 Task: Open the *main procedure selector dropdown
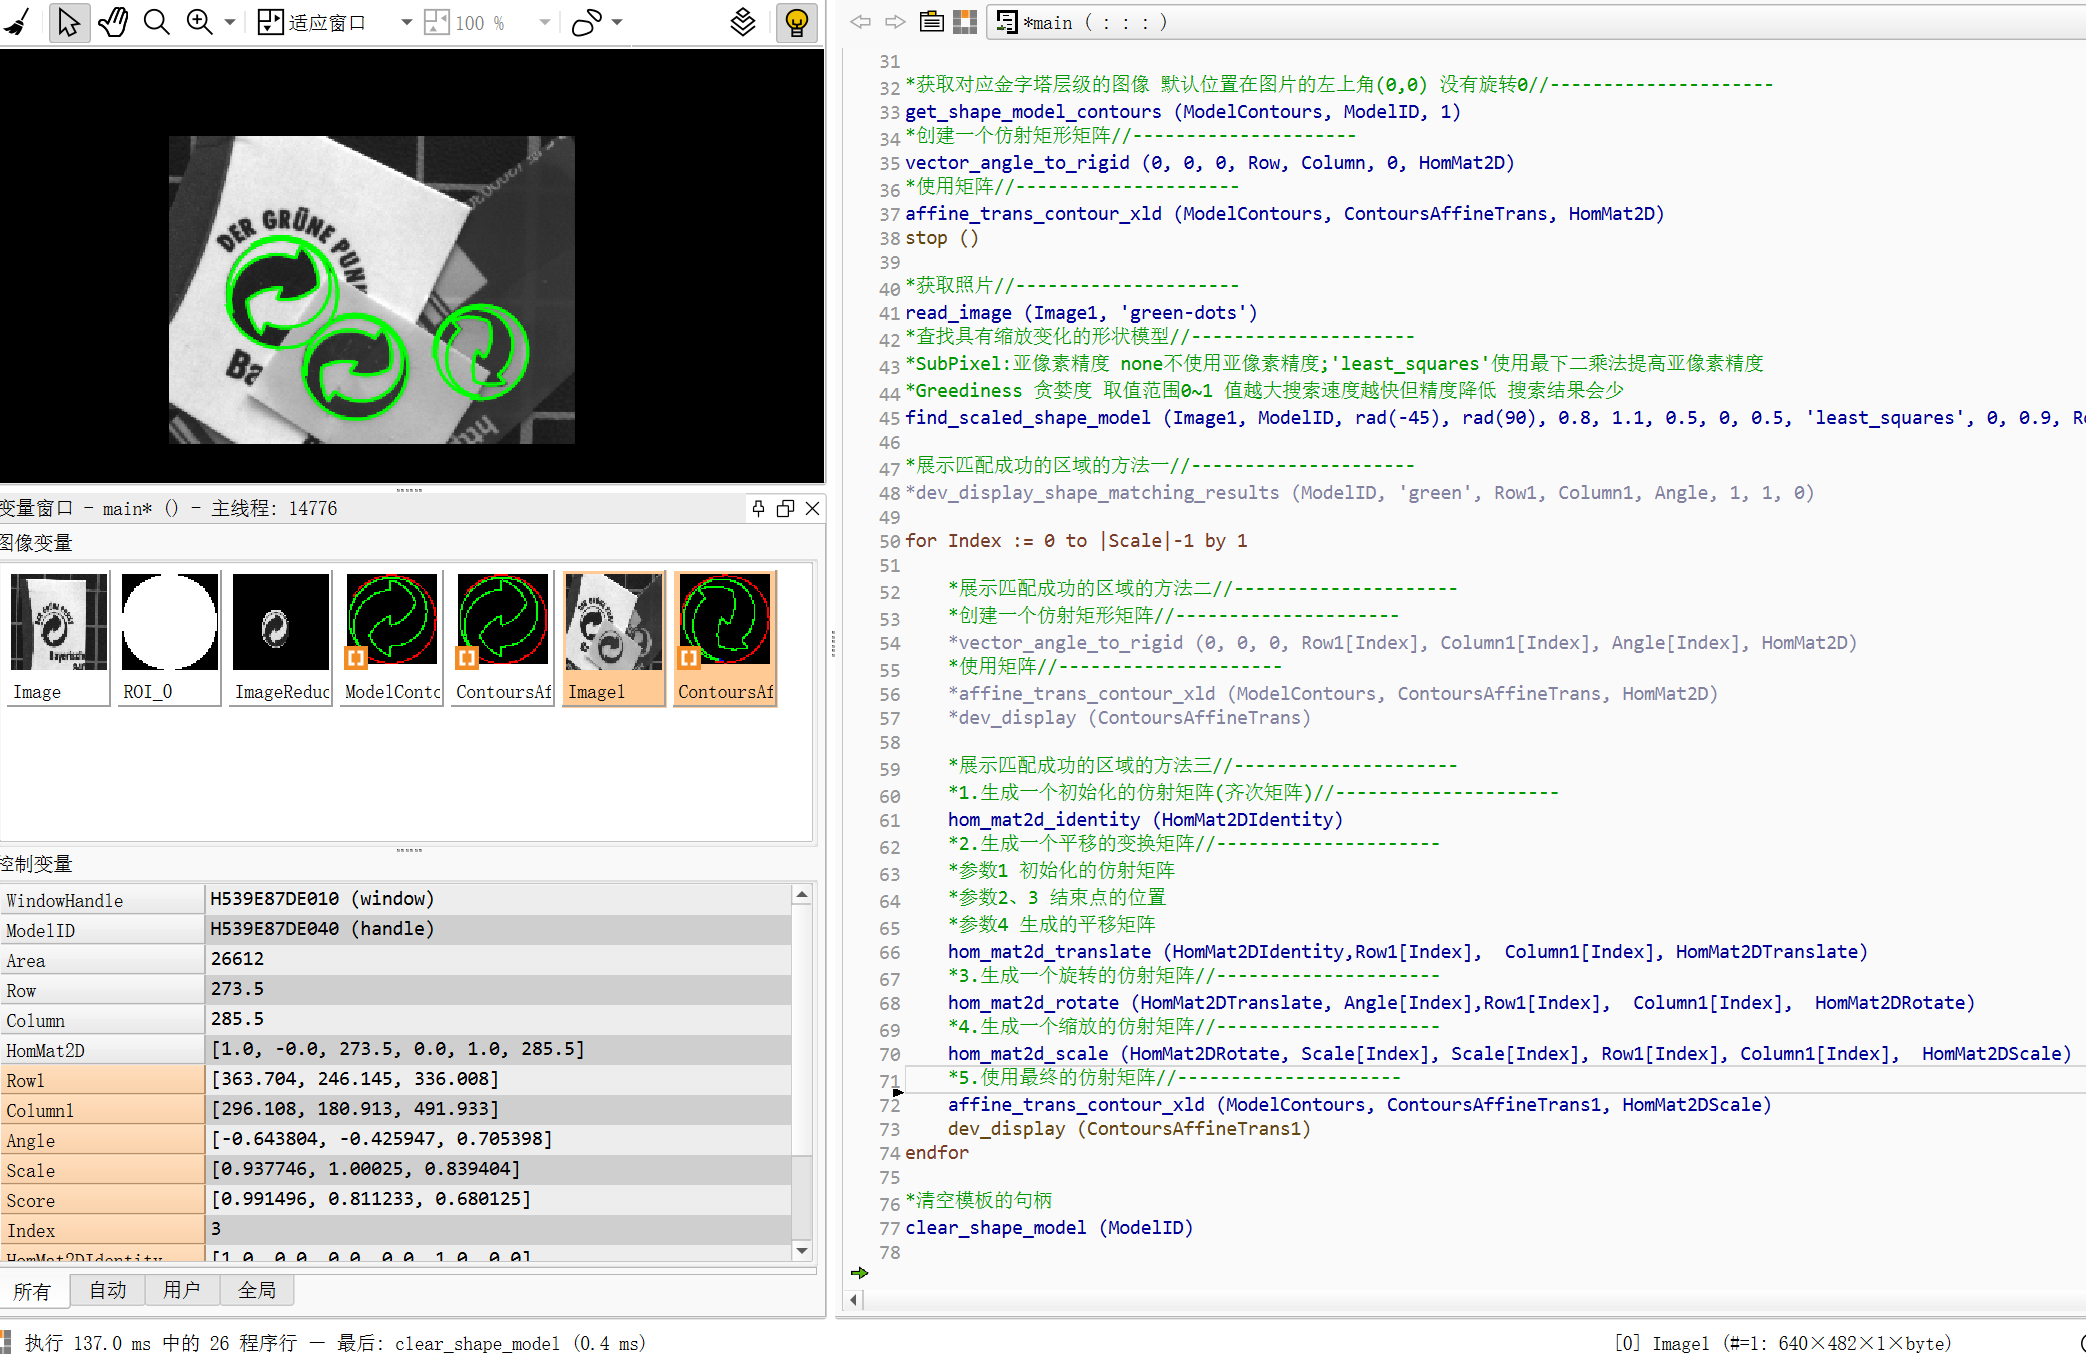click(x=1094, y=22)
